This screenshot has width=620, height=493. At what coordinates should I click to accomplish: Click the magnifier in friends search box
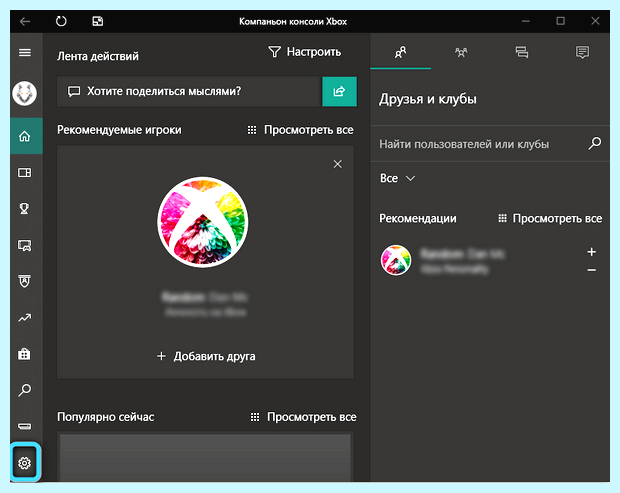[595, 143]
